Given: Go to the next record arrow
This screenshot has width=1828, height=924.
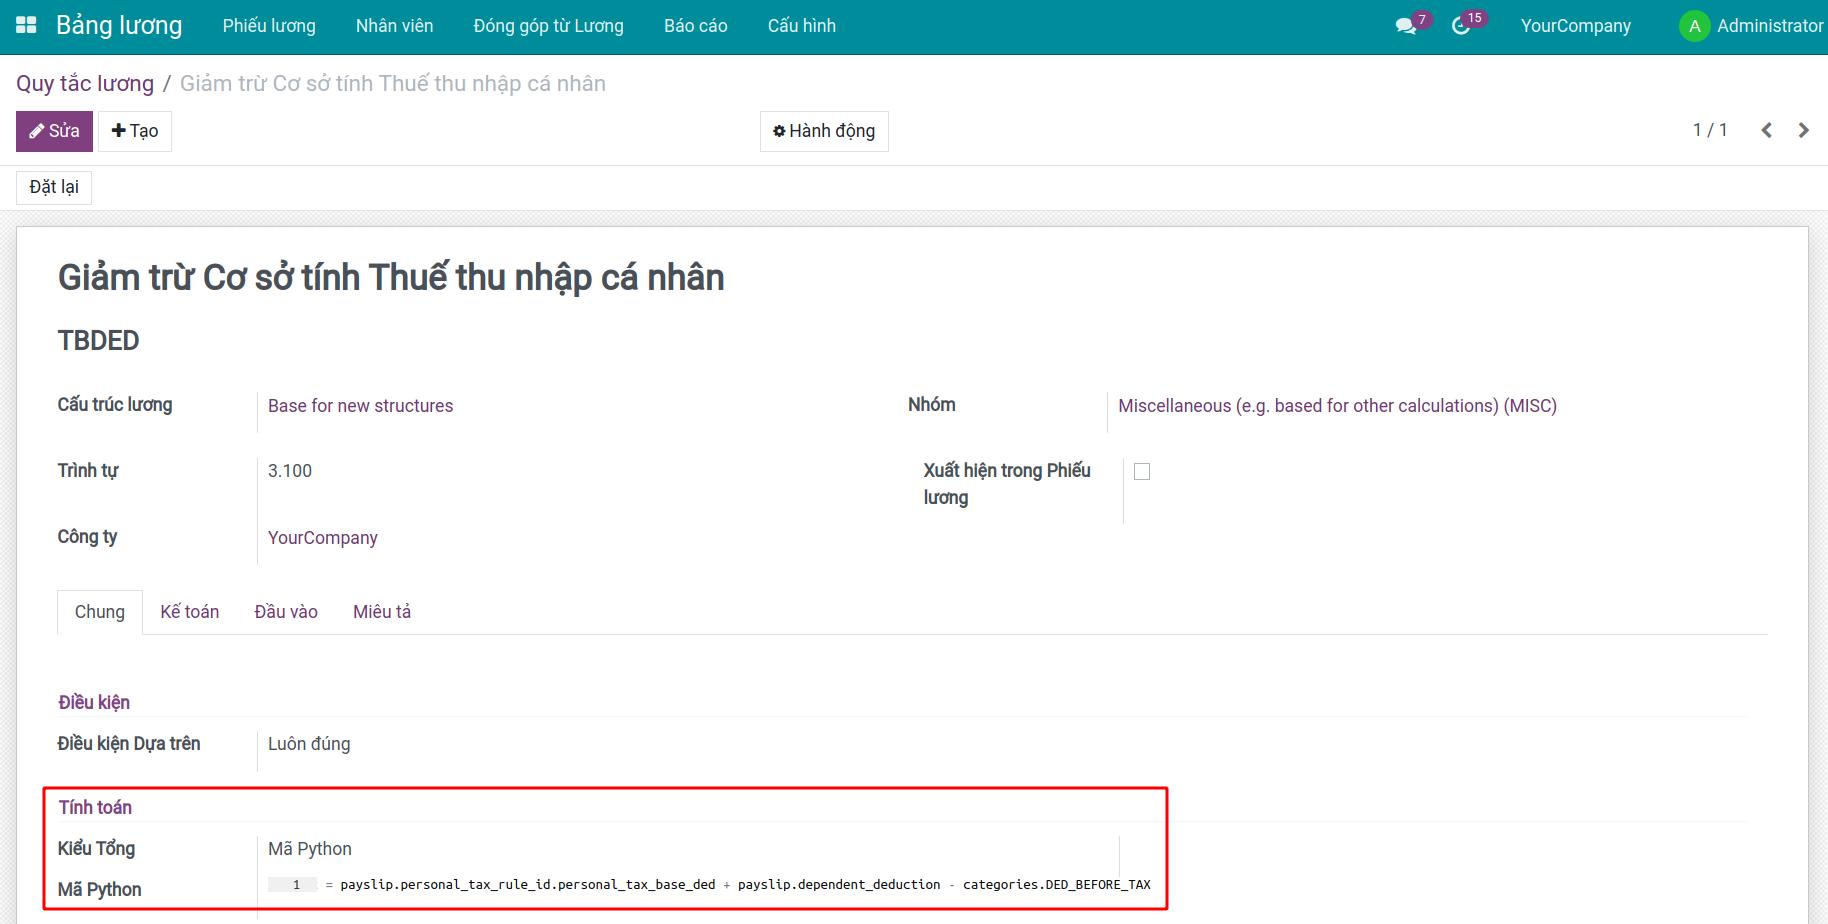Looking at the screenshot, I should [x=1803, y=131].
